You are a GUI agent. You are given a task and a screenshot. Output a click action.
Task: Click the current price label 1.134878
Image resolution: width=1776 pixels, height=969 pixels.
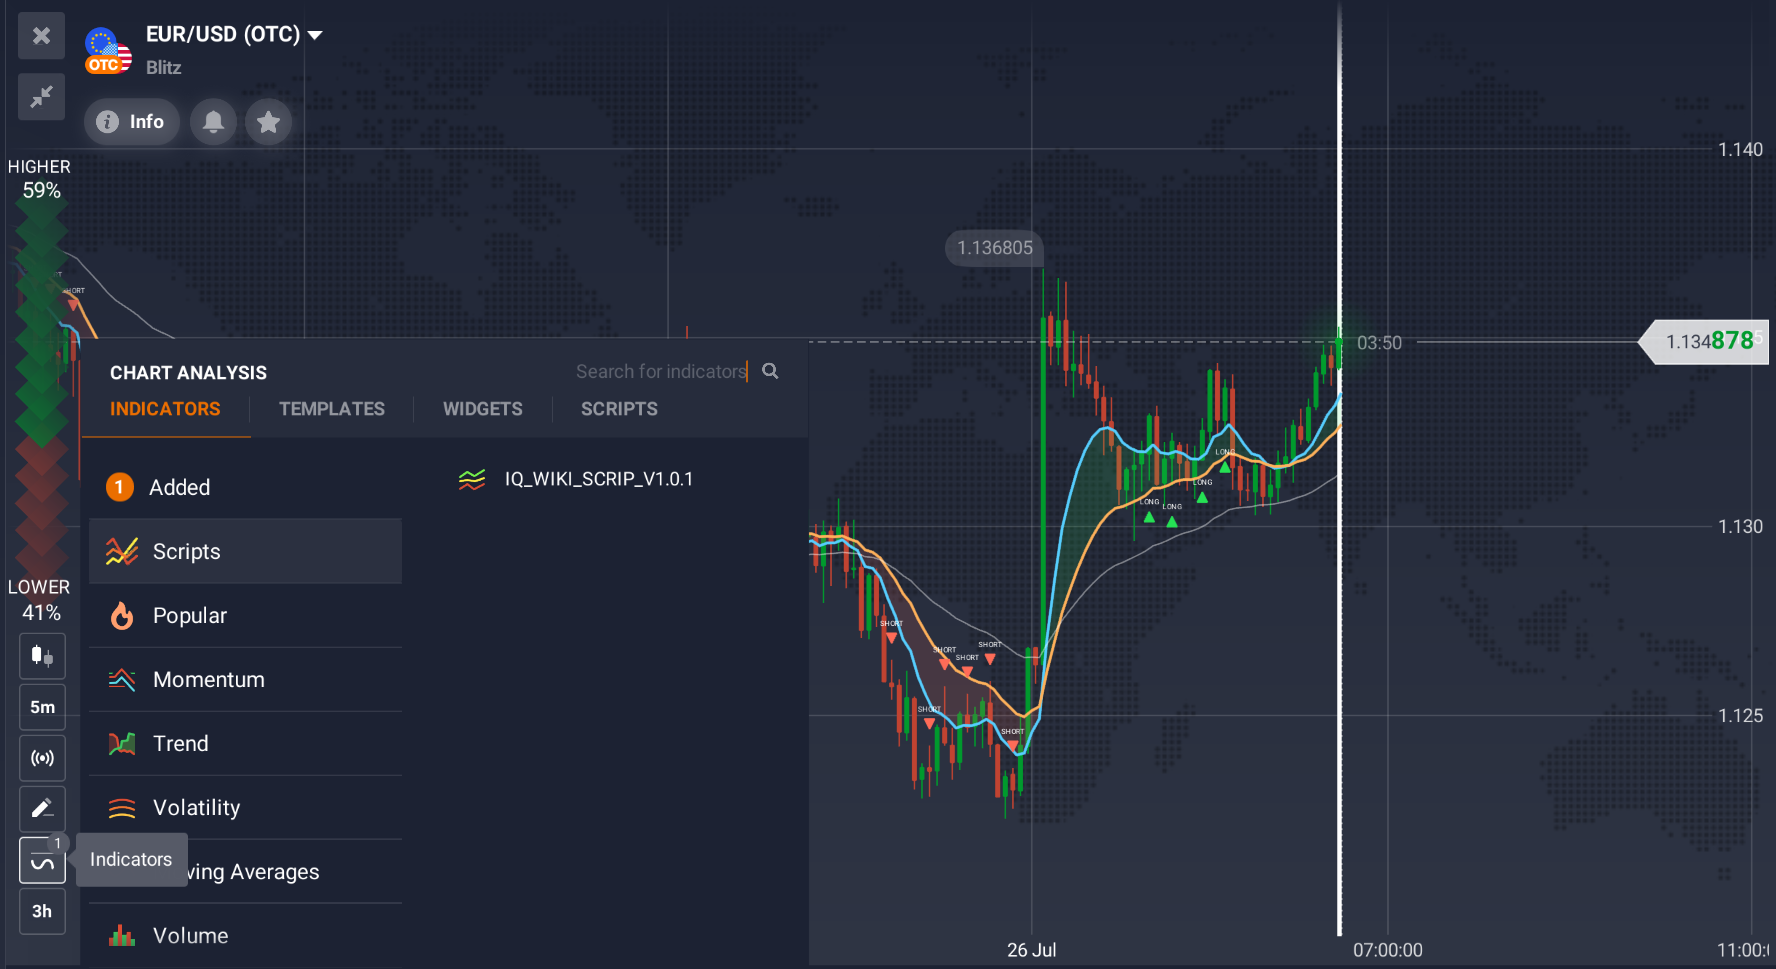1705,342
